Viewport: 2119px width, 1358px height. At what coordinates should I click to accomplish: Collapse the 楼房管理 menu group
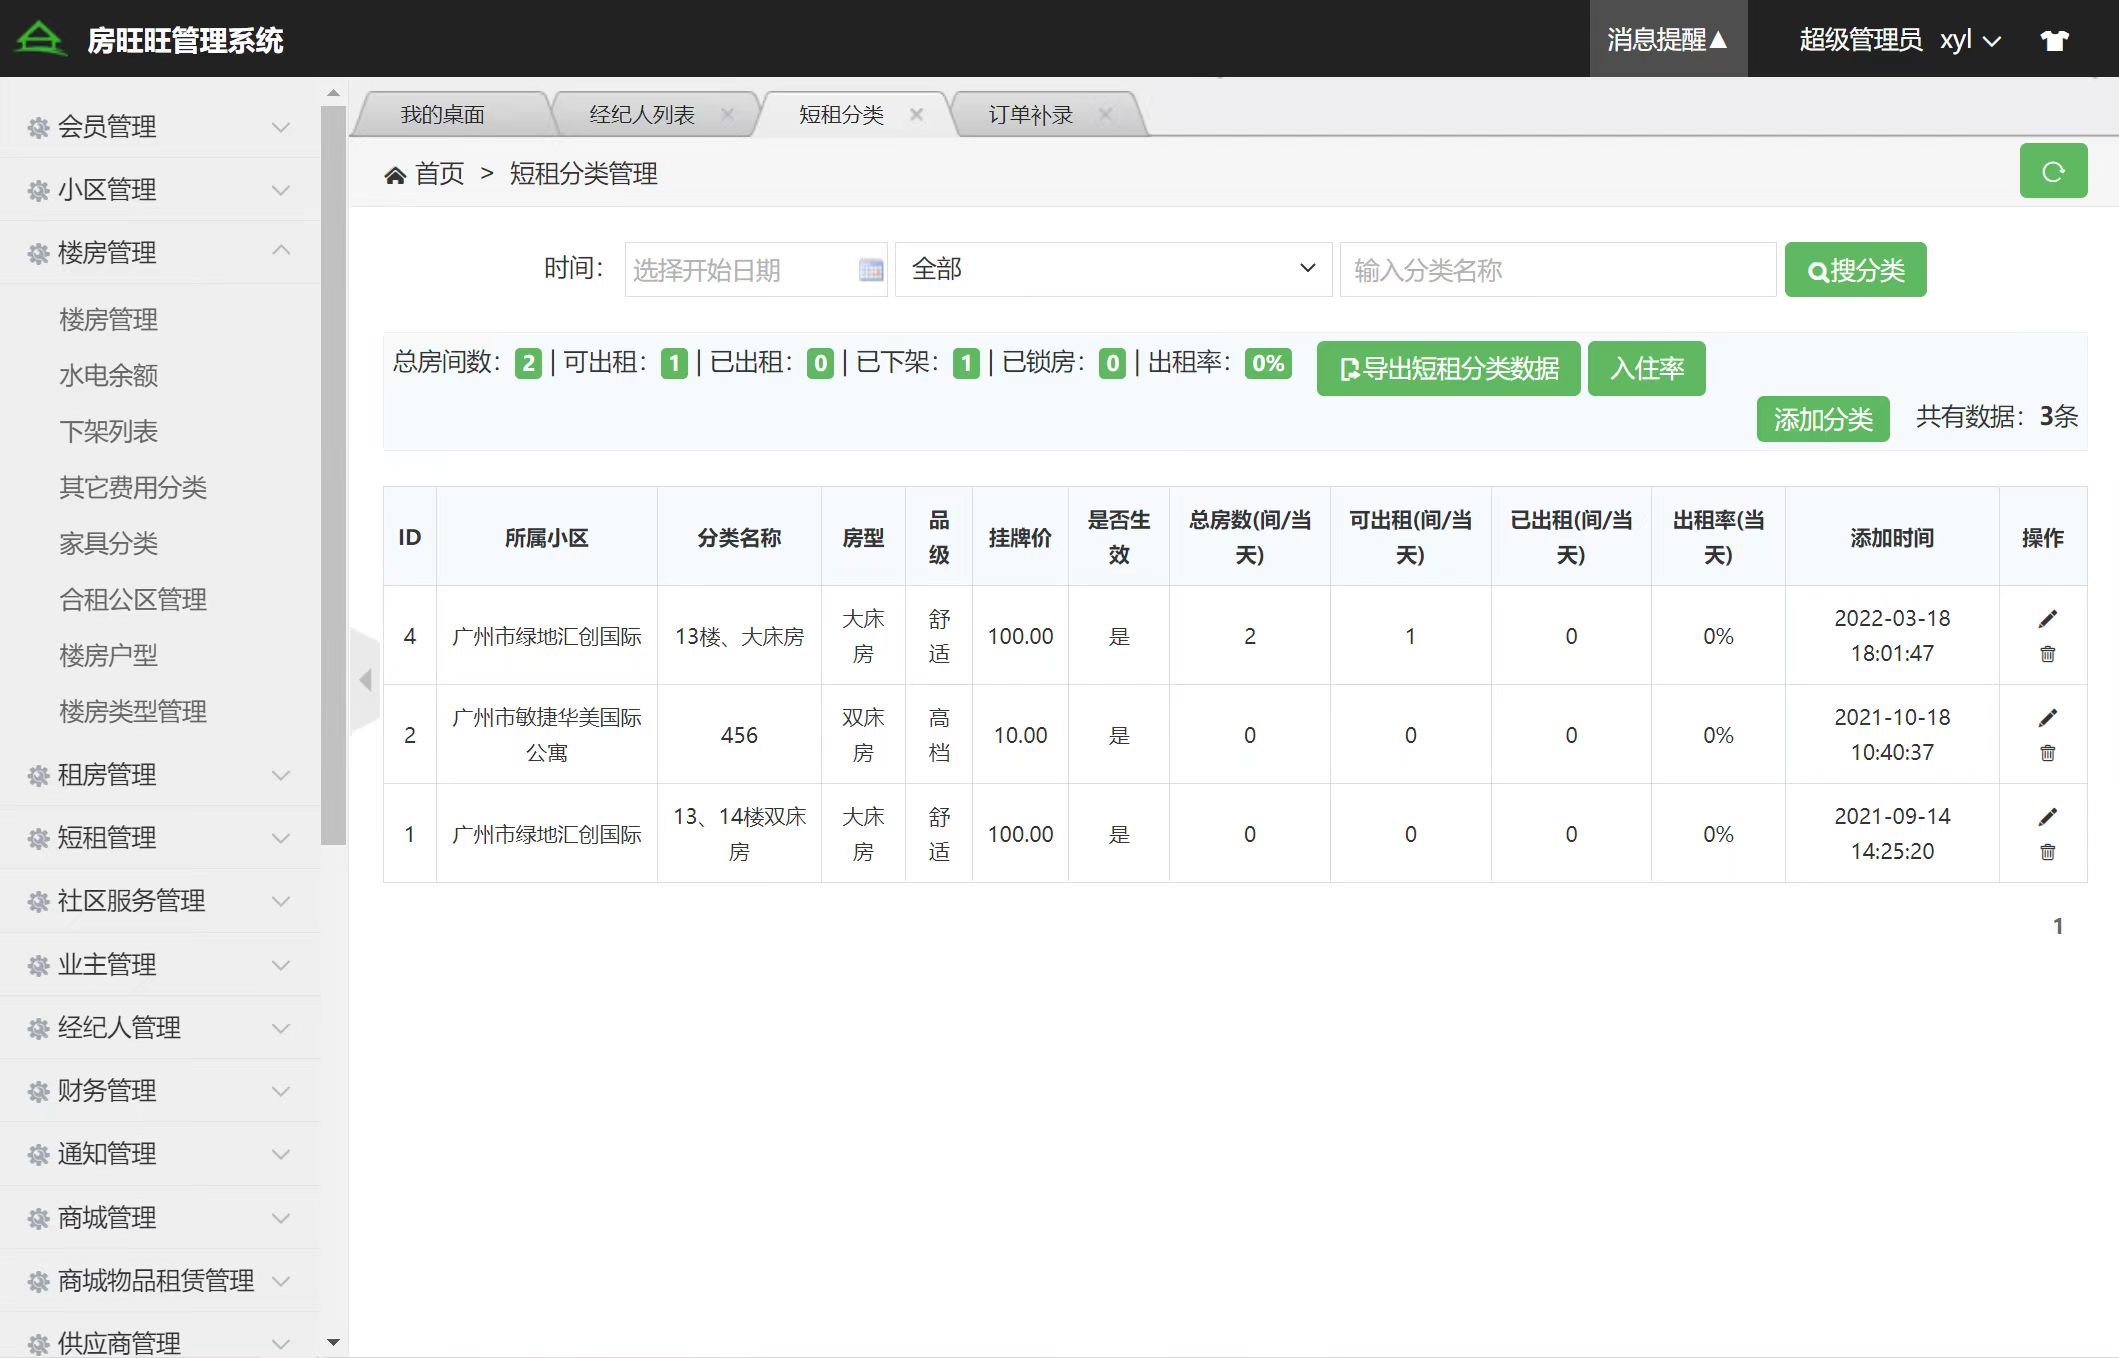click(160, 253)
